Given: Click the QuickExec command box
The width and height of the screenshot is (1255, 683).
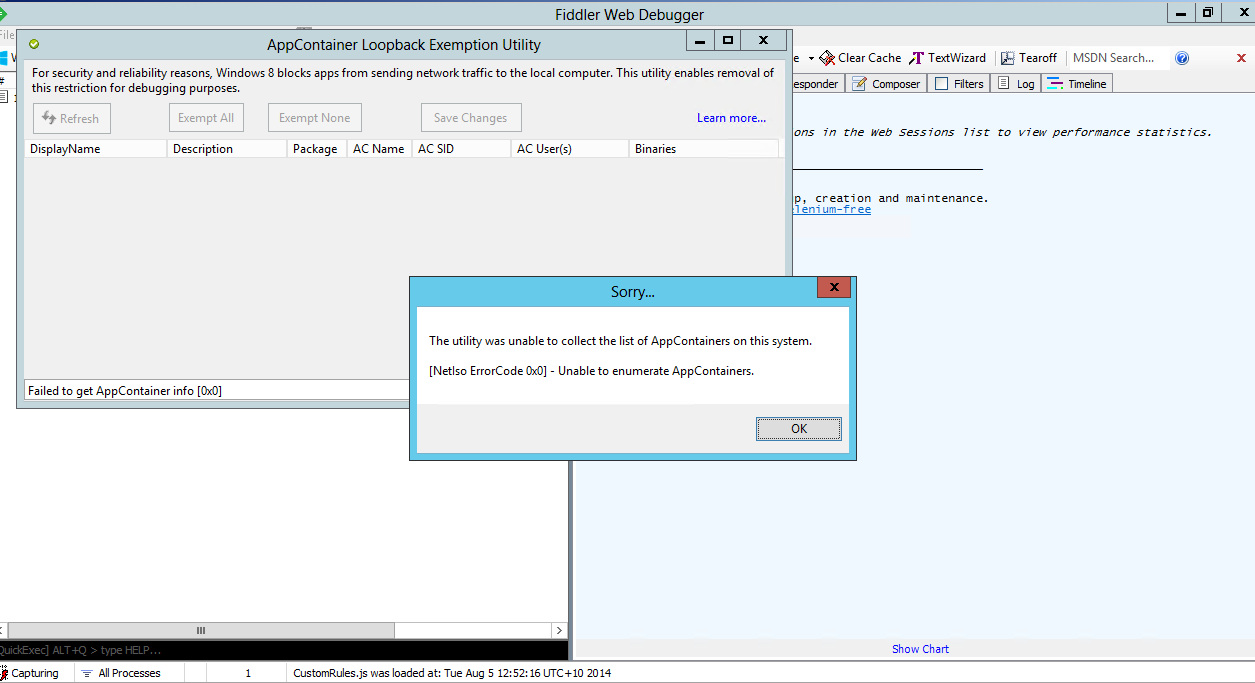Looking at the screenshot, I should click(284, 650).
